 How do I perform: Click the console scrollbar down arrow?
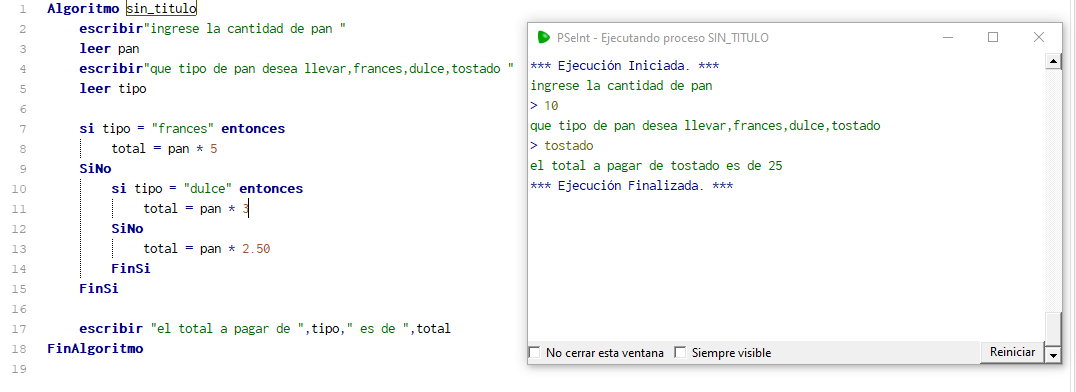pyautogui.click(x=1053, y=355)
